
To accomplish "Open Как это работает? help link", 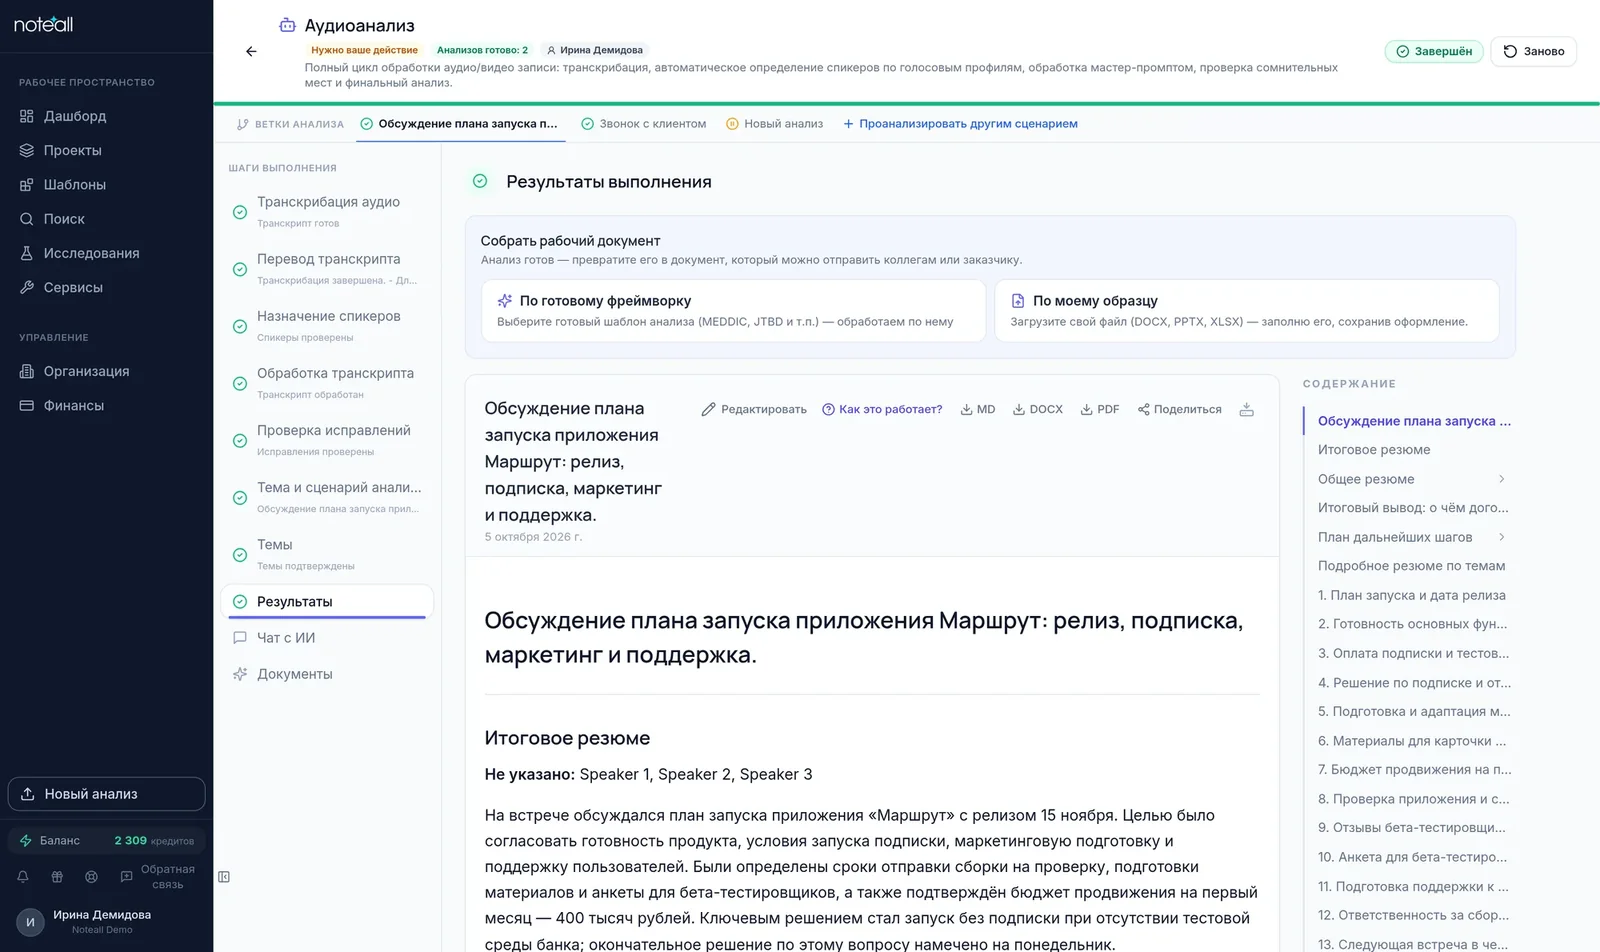I will [882, 409].
